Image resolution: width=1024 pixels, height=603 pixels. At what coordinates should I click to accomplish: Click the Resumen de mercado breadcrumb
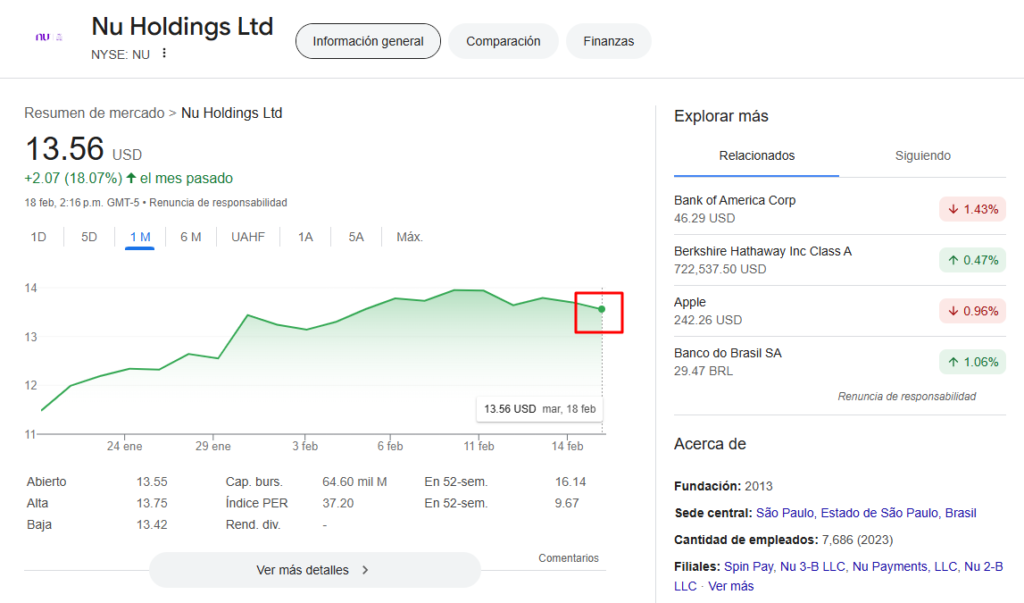pyautogui.click(x=94, y=113)
